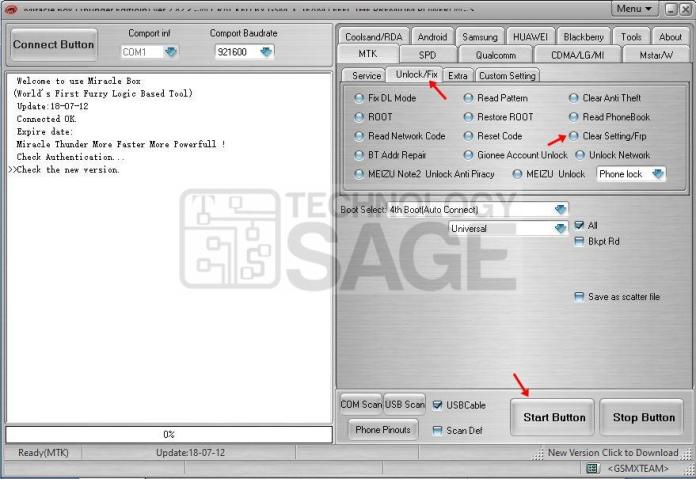Toggle the USBCable checkbox
Image resolution: width=696 pixels, height=479 pixels.
(437, 405)
